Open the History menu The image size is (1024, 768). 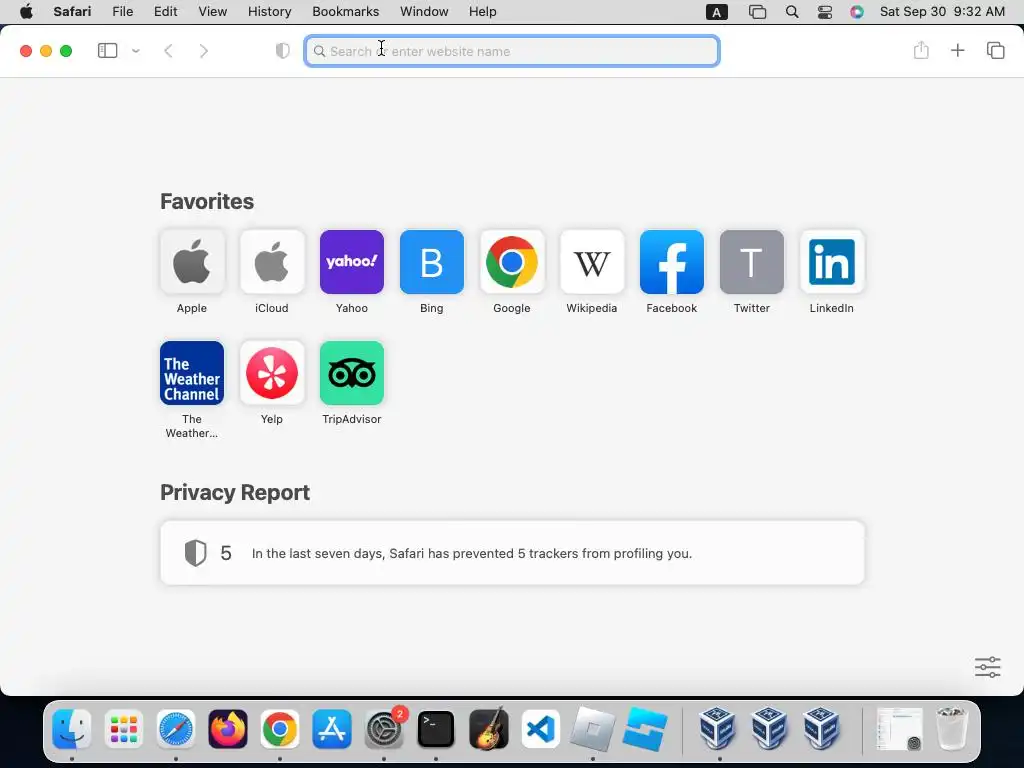pos(269,12)
